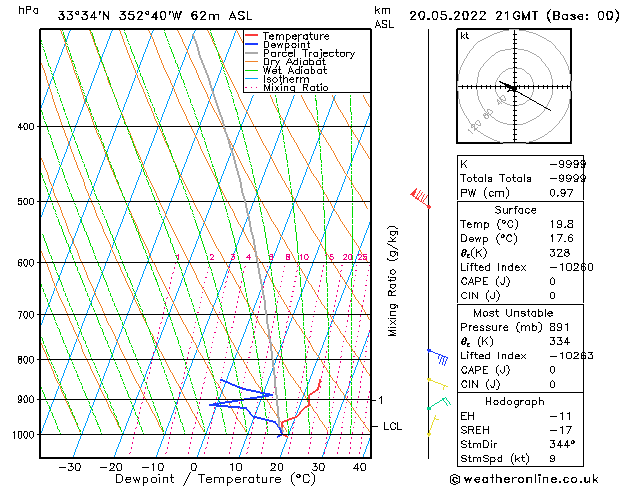
Task: Click the hodograph center point
Action: tap(514, 87)
